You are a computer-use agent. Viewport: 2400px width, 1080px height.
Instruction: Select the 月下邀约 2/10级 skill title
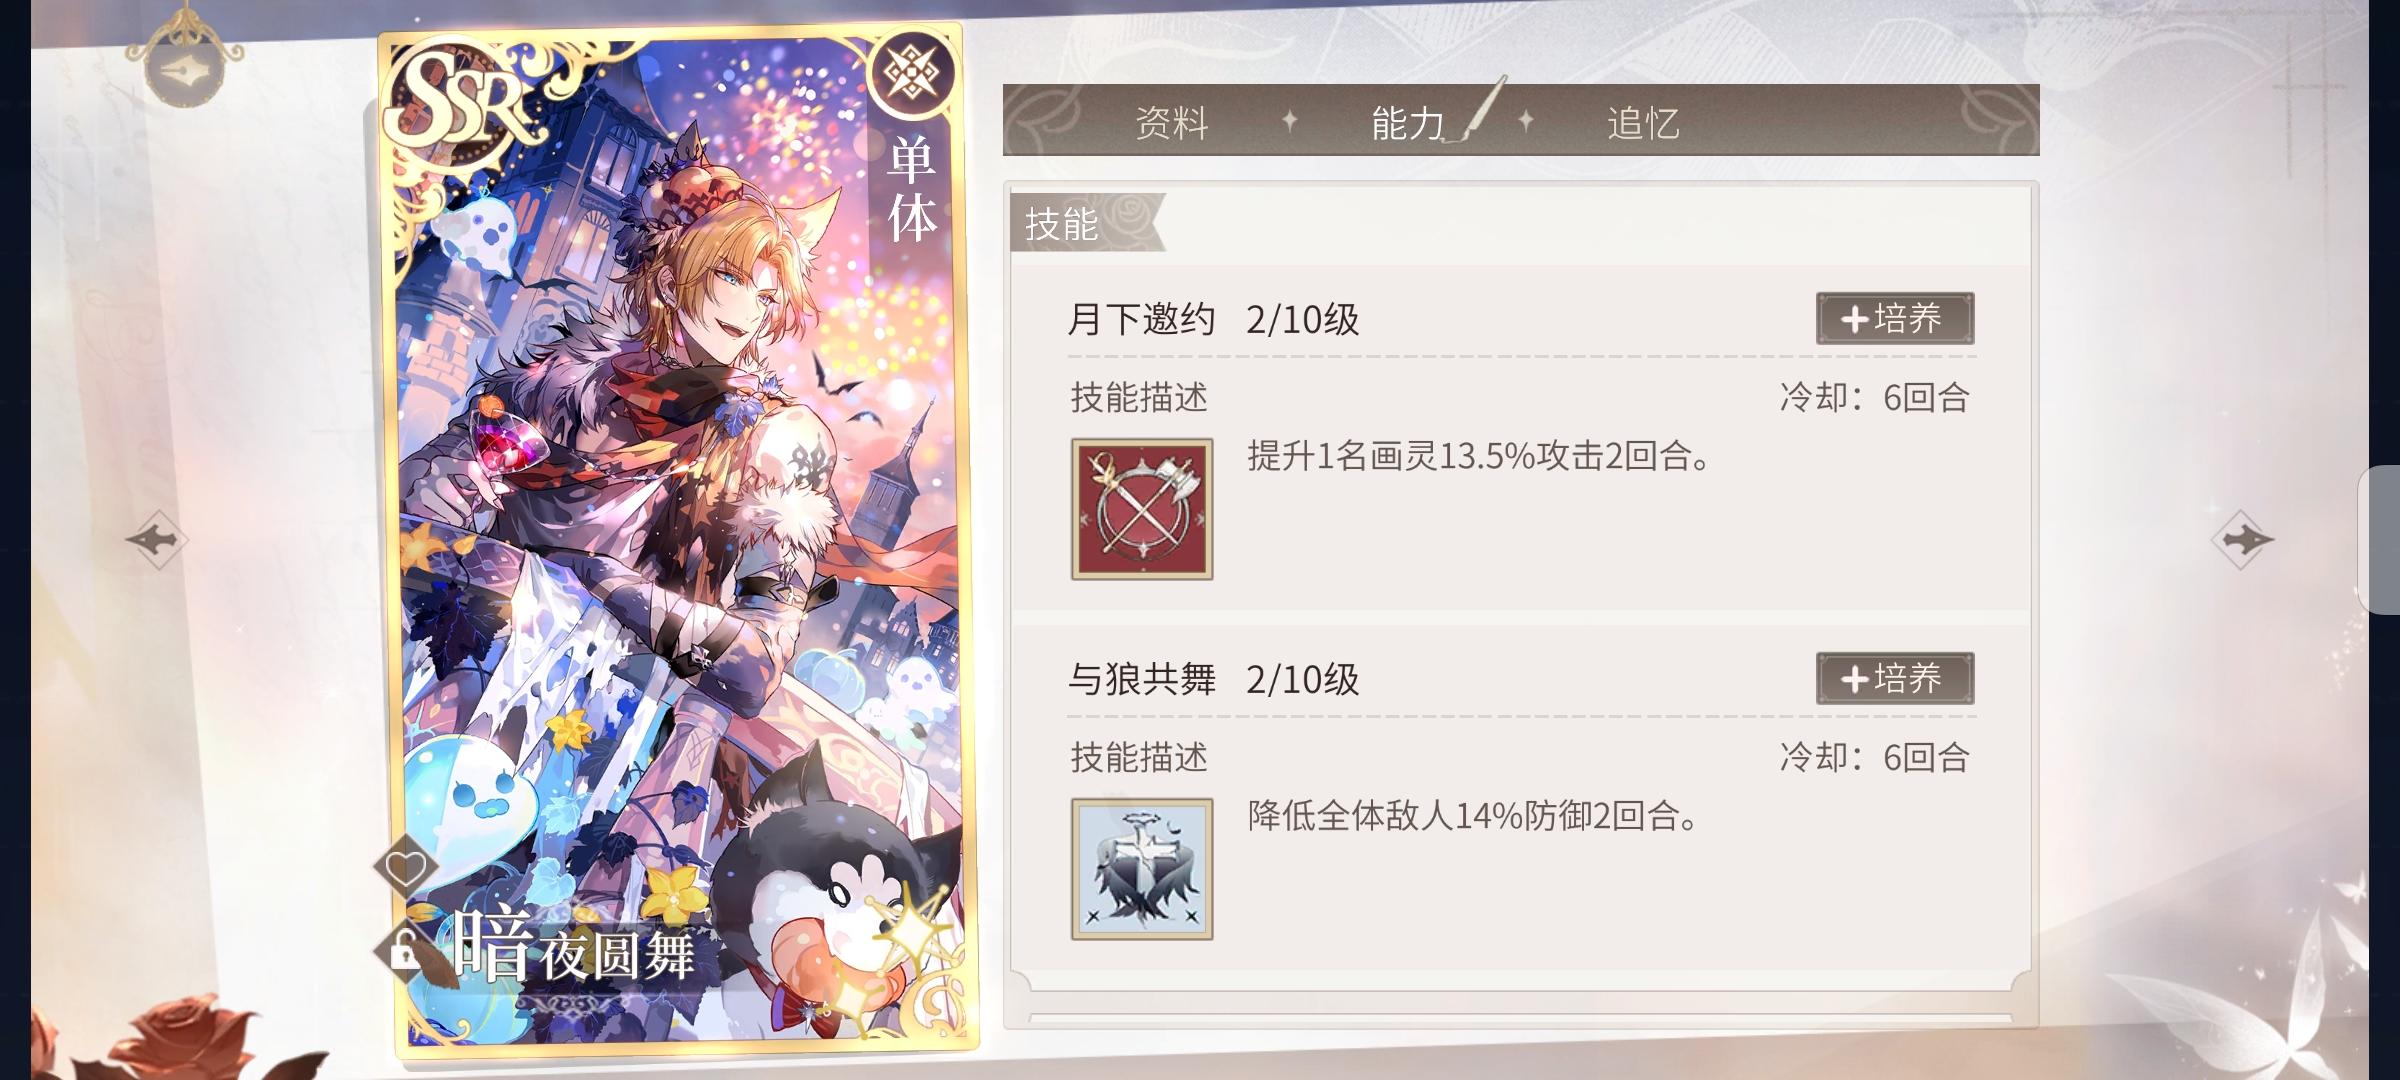pyautogui.click(x=1214, y=320)
